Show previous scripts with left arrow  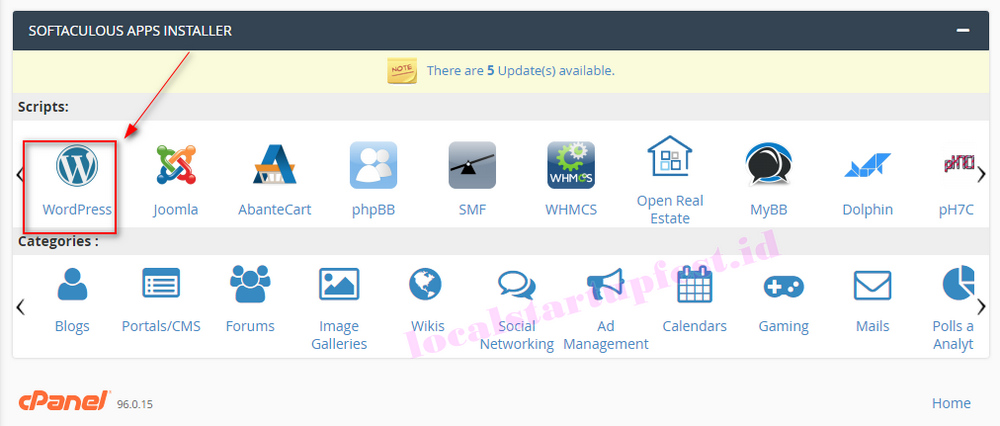coord(20,174)
